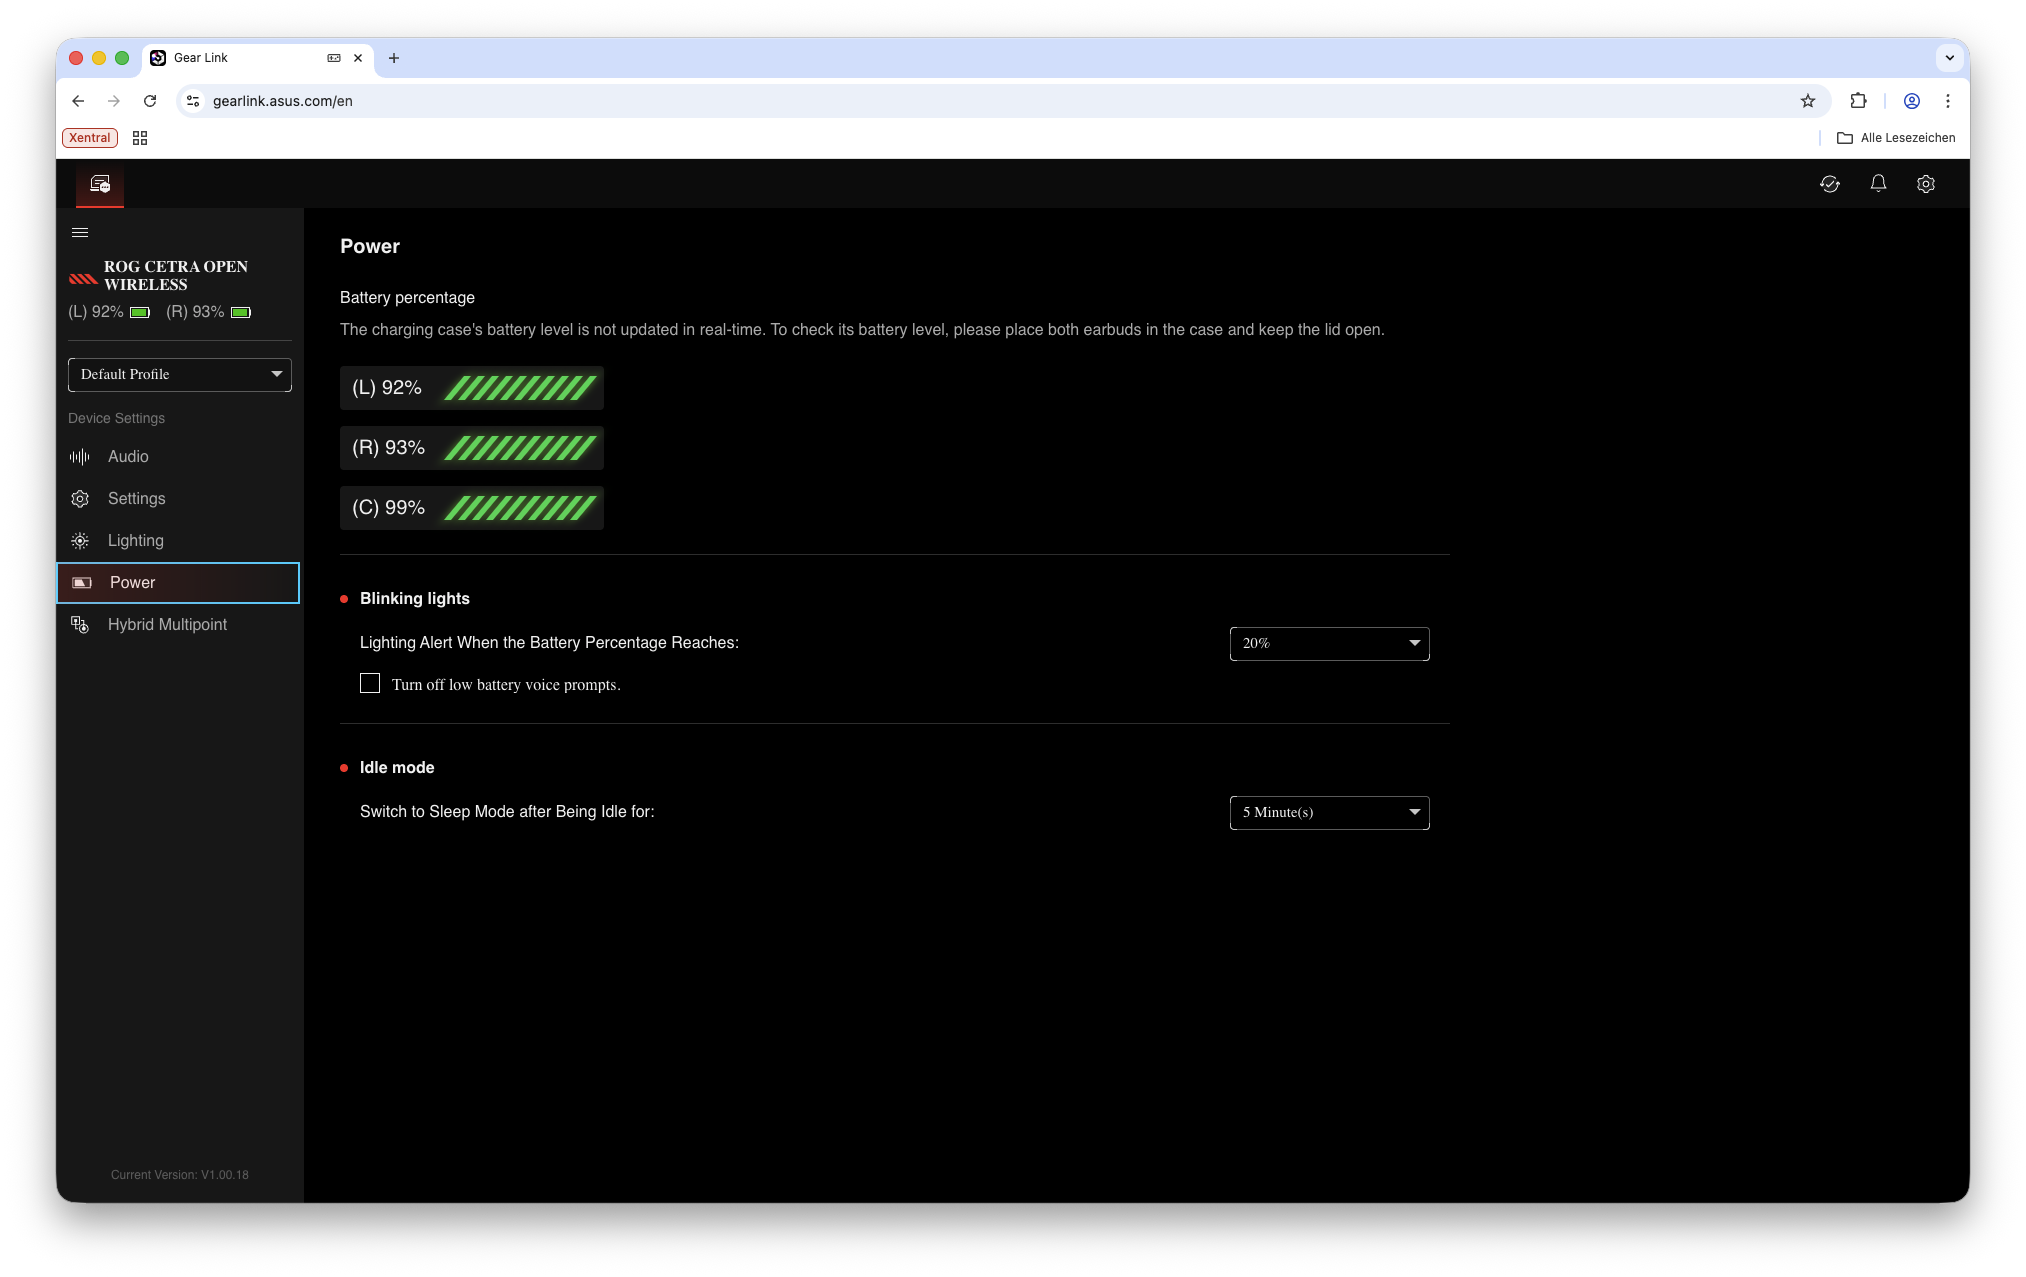The width and height of the screenshot is (2026, 1277).
Task: Click the Chrome profile avatar icon
Action: 1911,101
